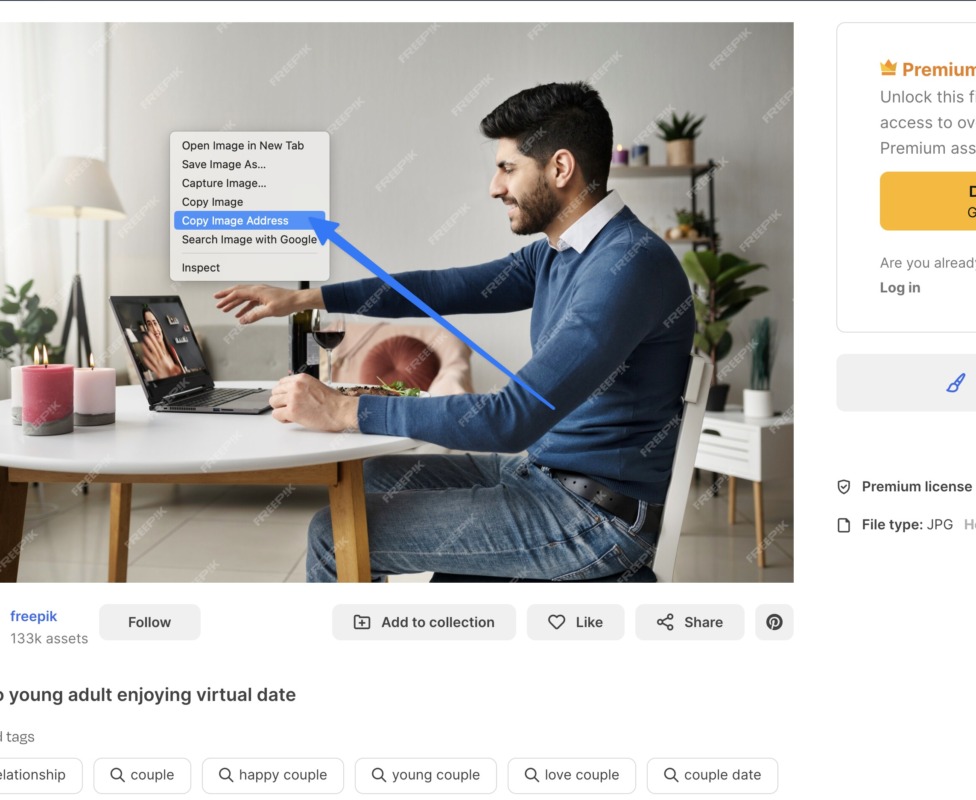Viewport: 976px width, 800px height.
Task: Share the image on Pinterest
Action: [x=774, y=622]
